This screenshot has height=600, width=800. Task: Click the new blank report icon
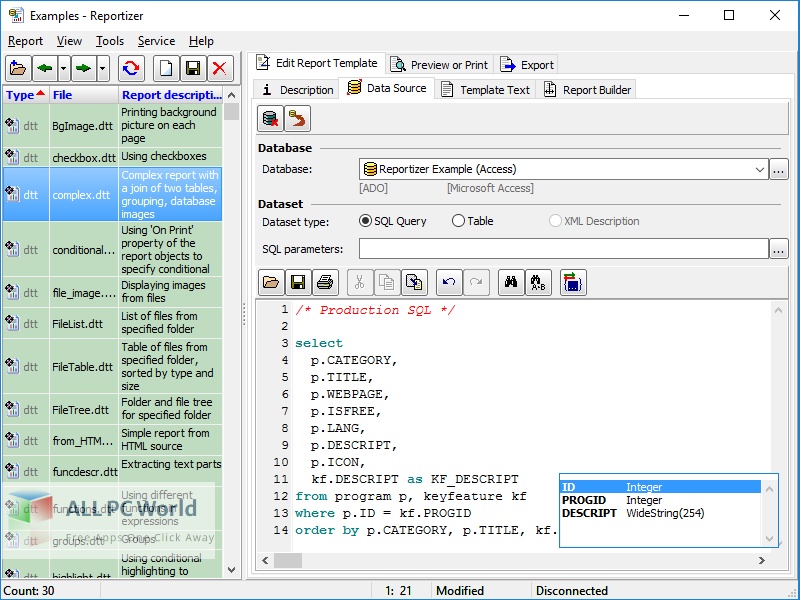[x=167, y=68]
